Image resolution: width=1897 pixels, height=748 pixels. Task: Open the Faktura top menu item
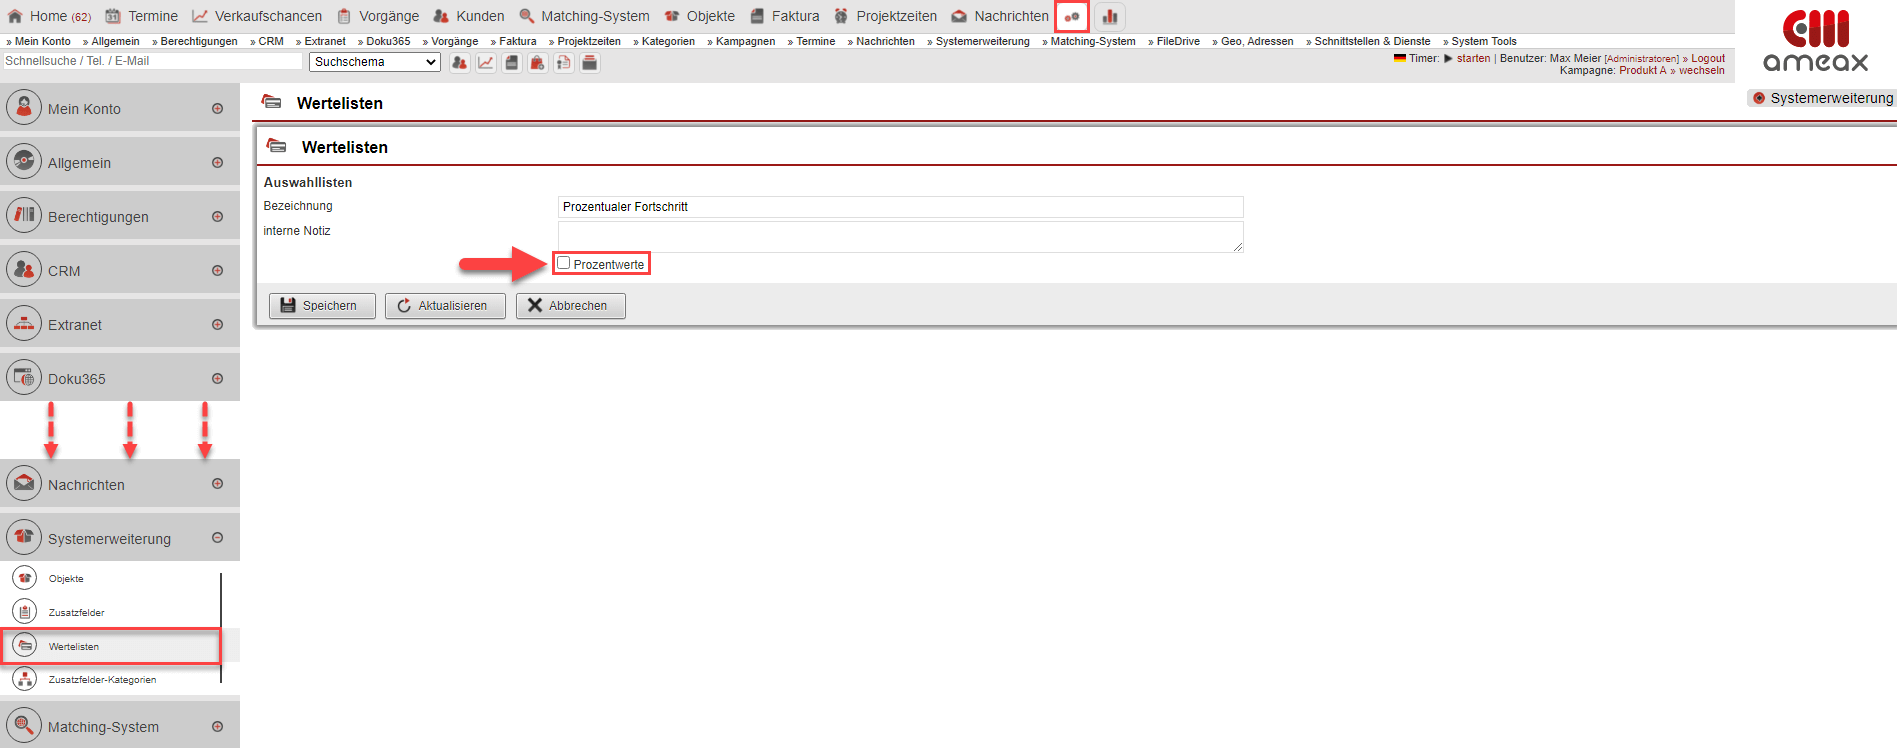click(794, 16)
